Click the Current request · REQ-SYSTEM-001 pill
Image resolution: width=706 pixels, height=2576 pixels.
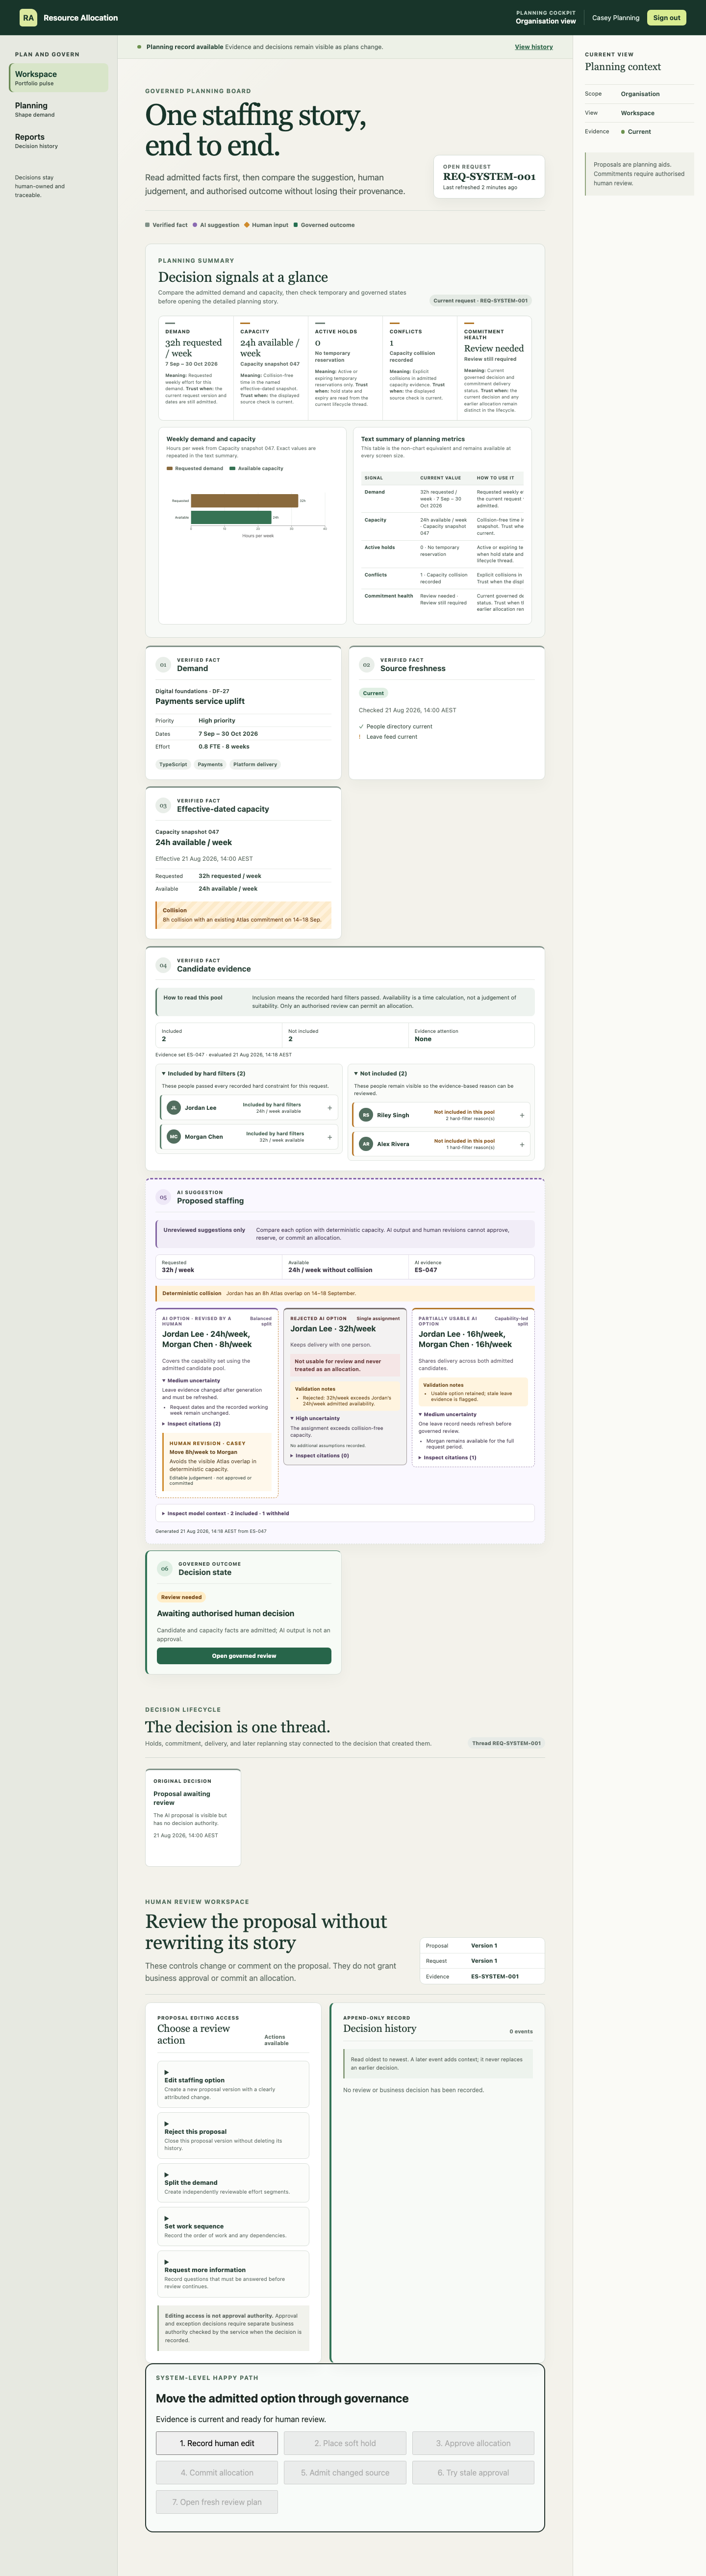click(480, 300)
